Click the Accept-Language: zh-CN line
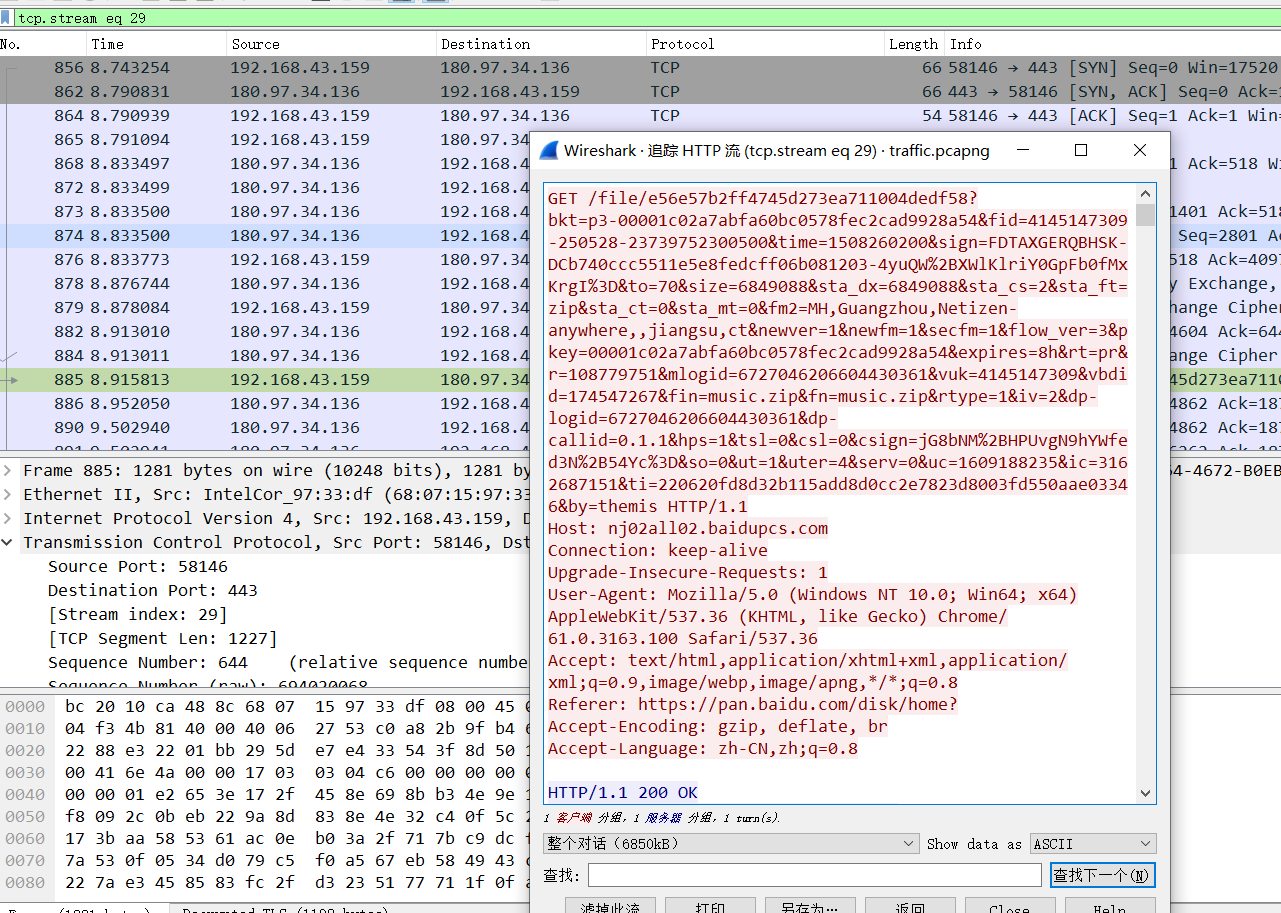 click(703, 748)
